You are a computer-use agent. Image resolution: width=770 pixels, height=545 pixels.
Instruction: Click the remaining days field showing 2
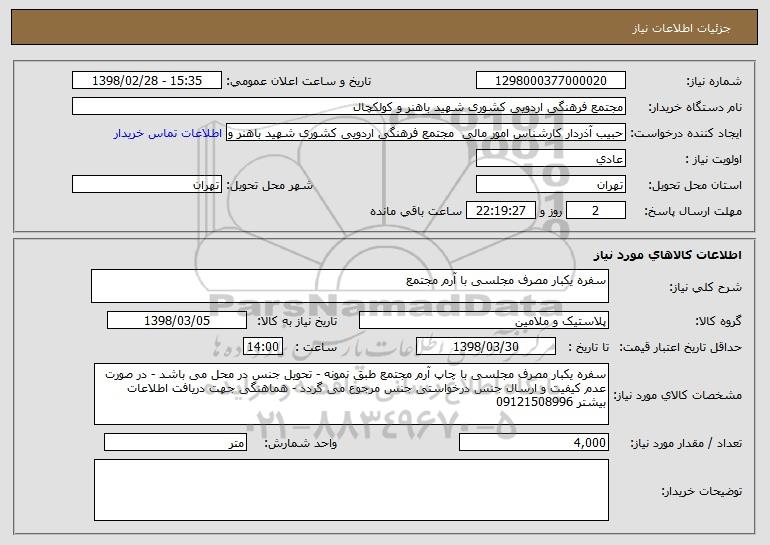click(x=596, y=211)
